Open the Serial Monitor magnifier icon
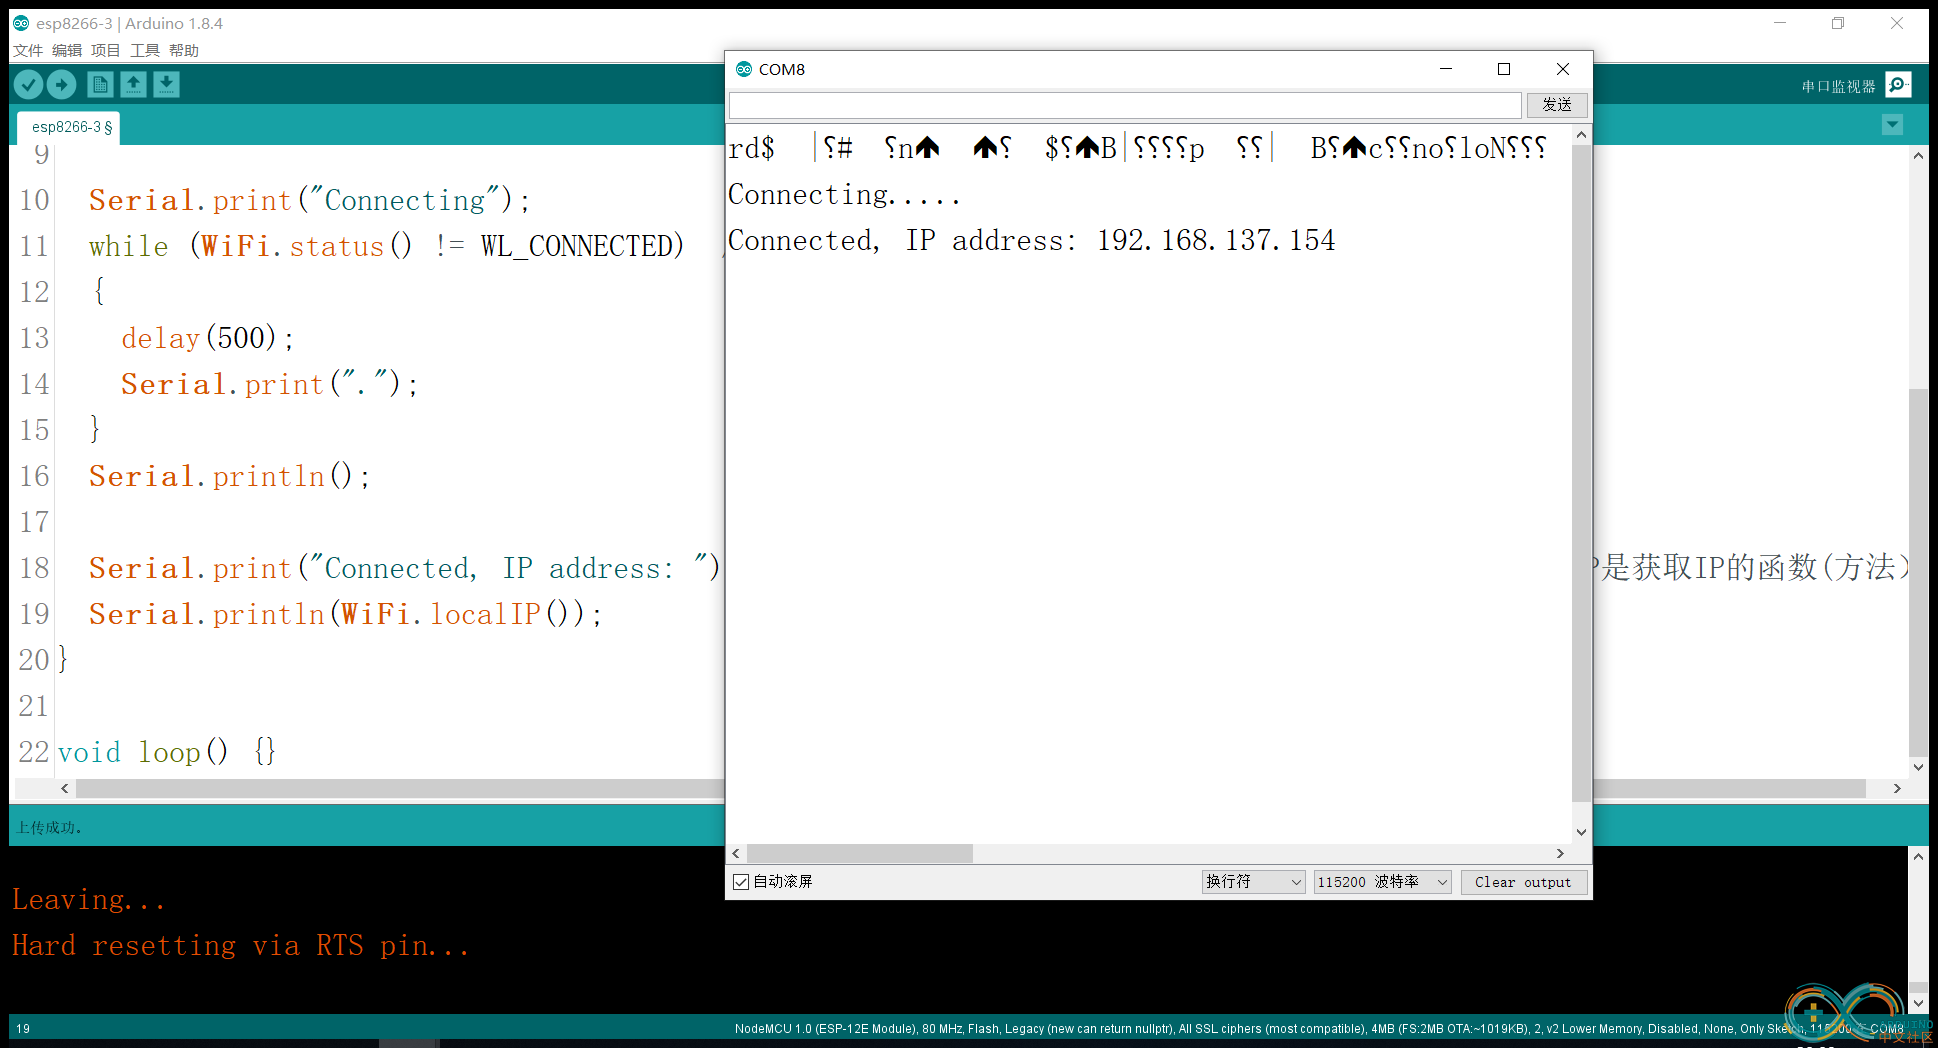The height and width of the screenshot is (1048, 1938). coord(1898,85)
